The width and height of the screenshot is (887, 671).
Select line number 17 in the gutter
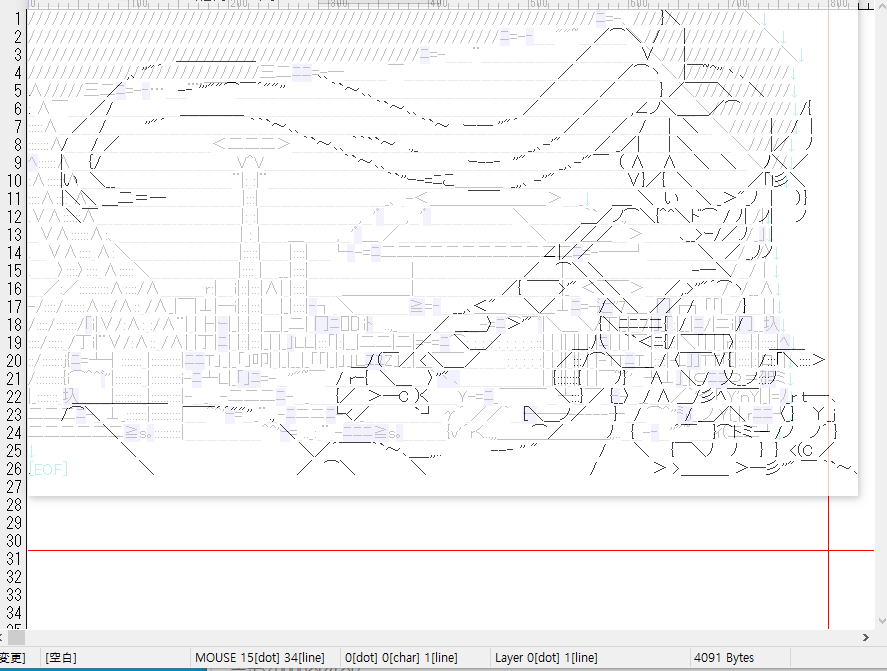coord(13,307)
